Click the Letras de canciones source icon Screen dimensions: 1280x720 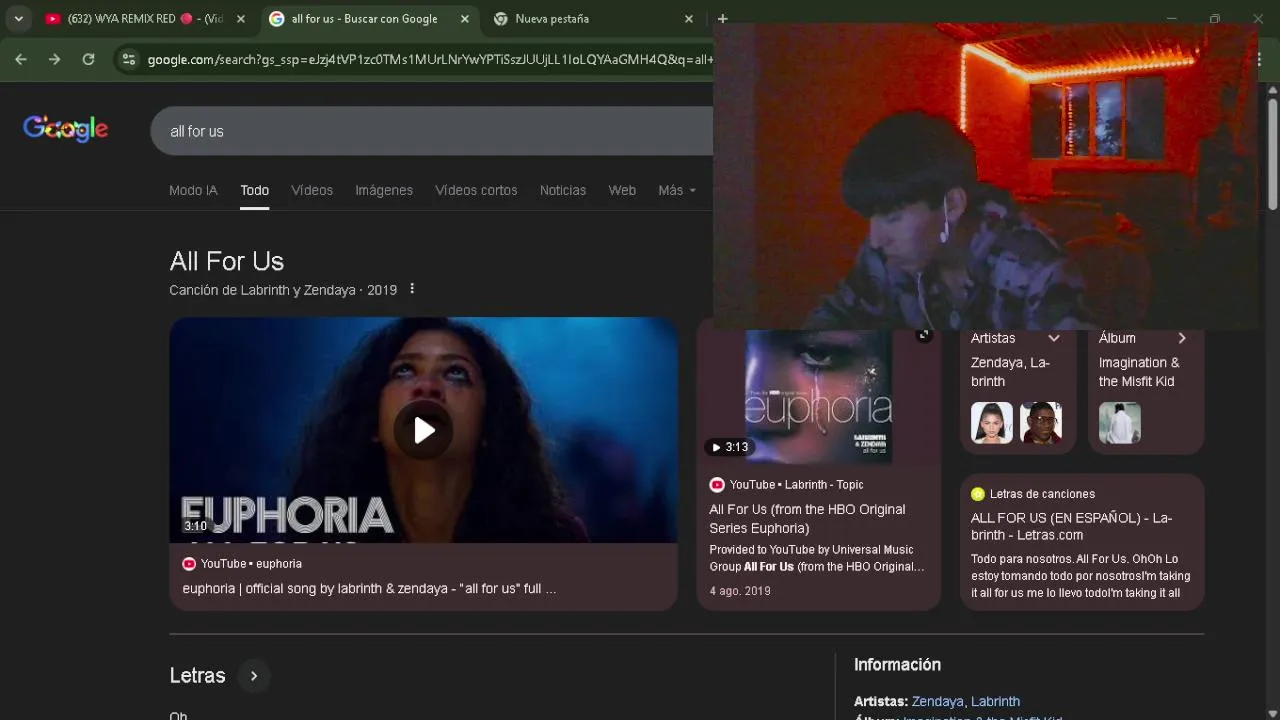click(978, 494)
